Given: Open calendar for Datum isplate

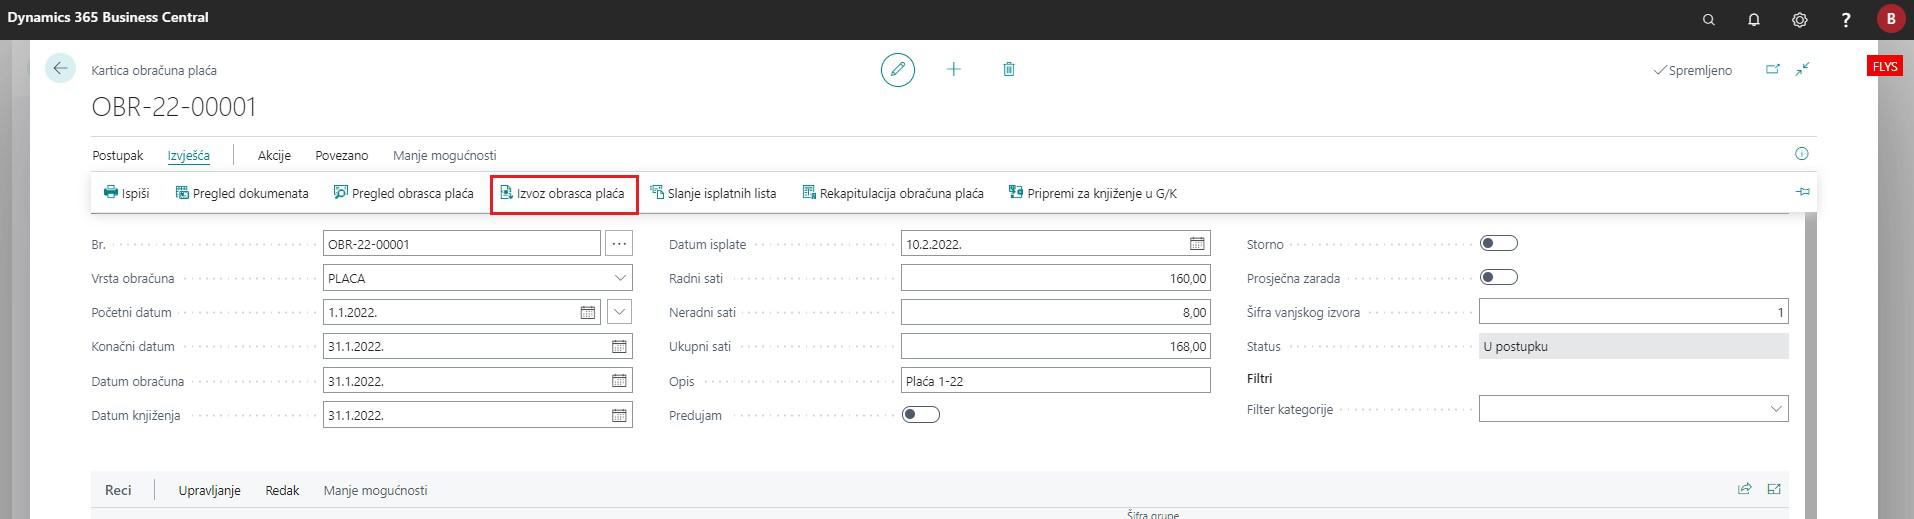Looking at the screenshot, I should coord(1197,243).
